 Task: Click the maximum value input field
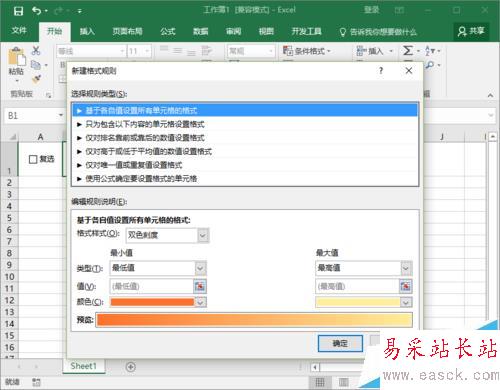(x=357, y=286)
